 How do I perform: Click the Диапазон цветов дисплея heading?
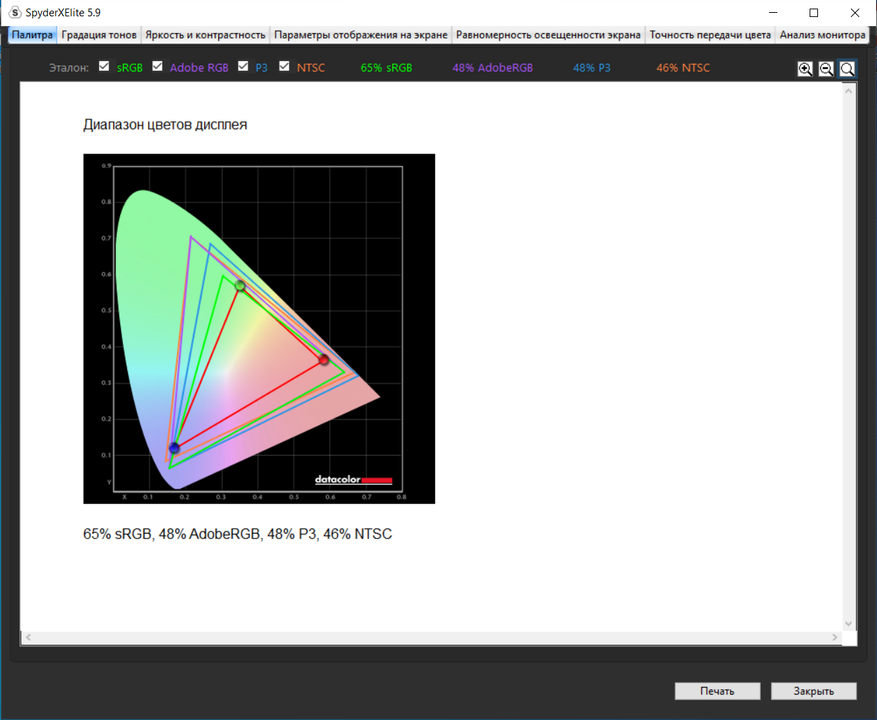click(x=165, y=124)
